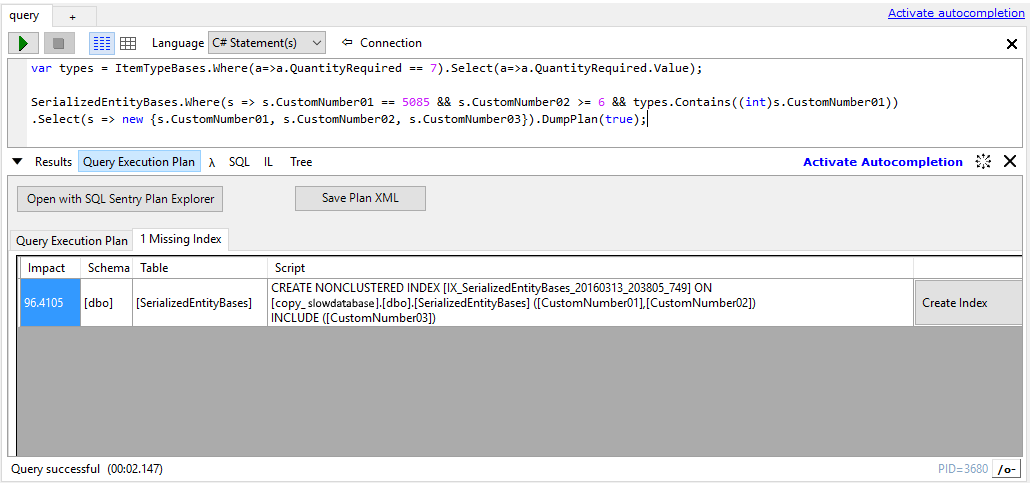The image size is (1030, 483).
Task: Click the Impact column header
Action: tap(50, 268)
